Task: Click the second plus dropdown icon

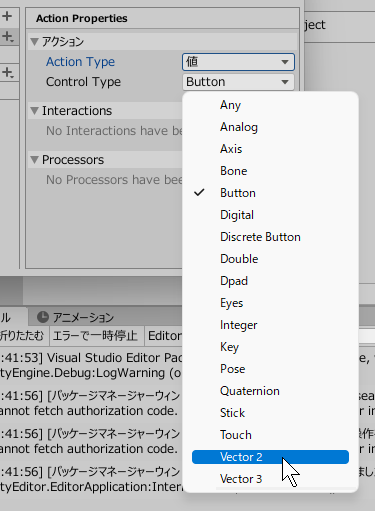Action: (8, 36)
